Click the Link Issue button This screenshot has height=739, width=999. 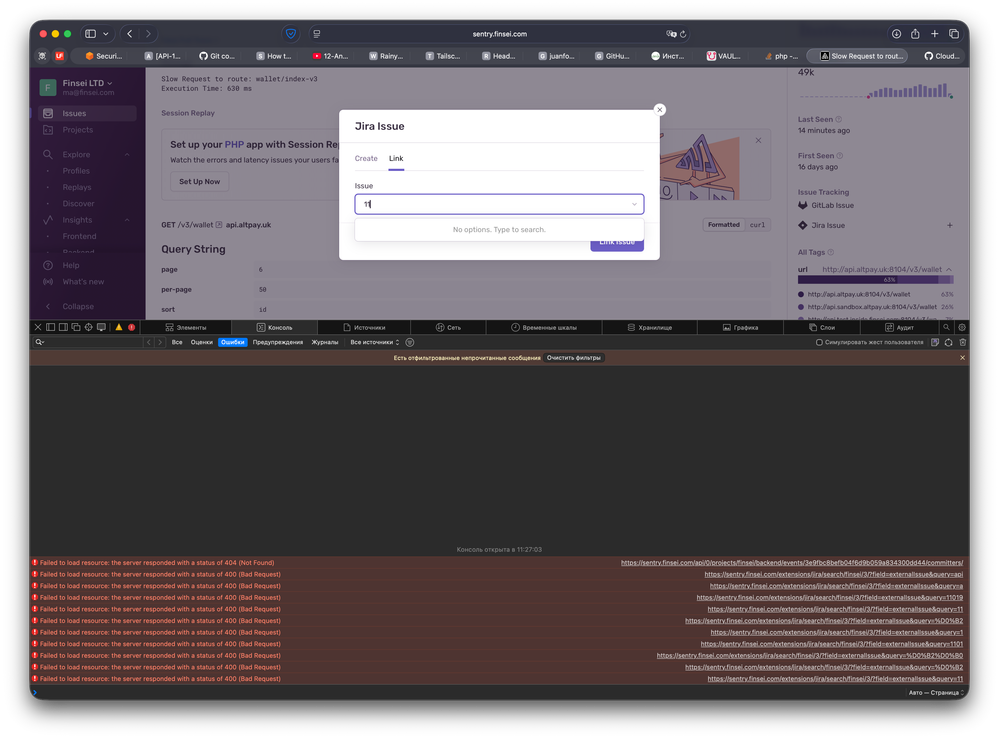pyautogui.click(x=617, y=244)
